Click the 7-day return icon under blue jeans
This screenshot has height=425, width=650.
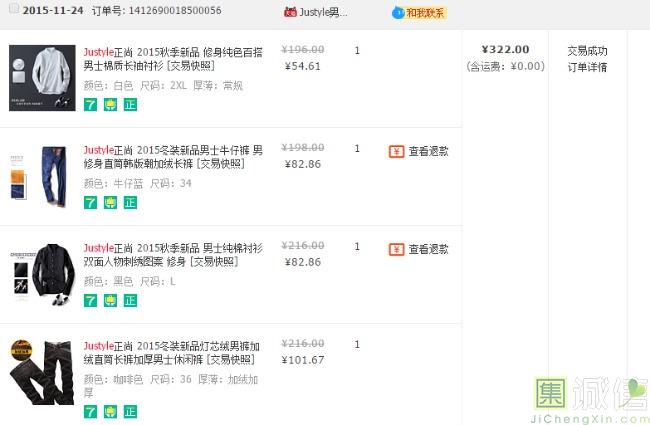[90, 202]
